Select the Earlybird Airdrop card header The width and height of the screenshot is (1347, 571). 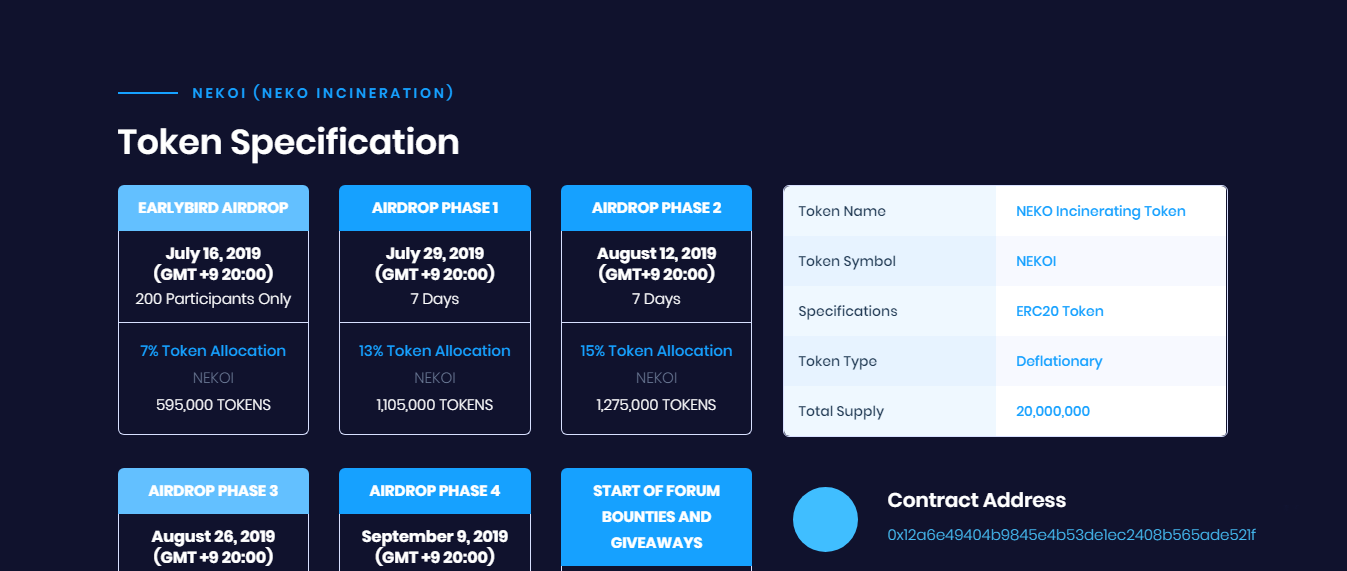click(213, 208)
